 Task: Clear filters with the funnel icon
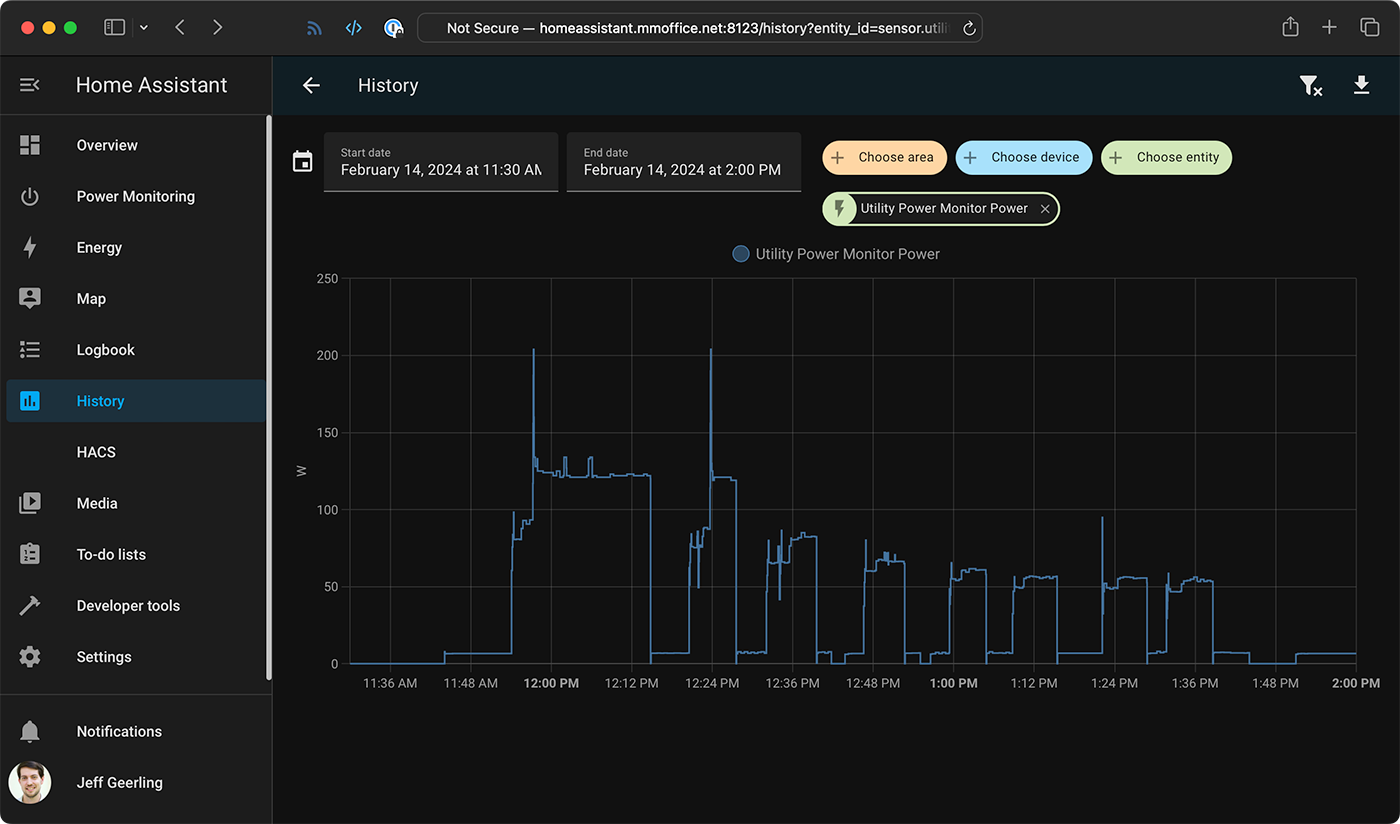1310,86
